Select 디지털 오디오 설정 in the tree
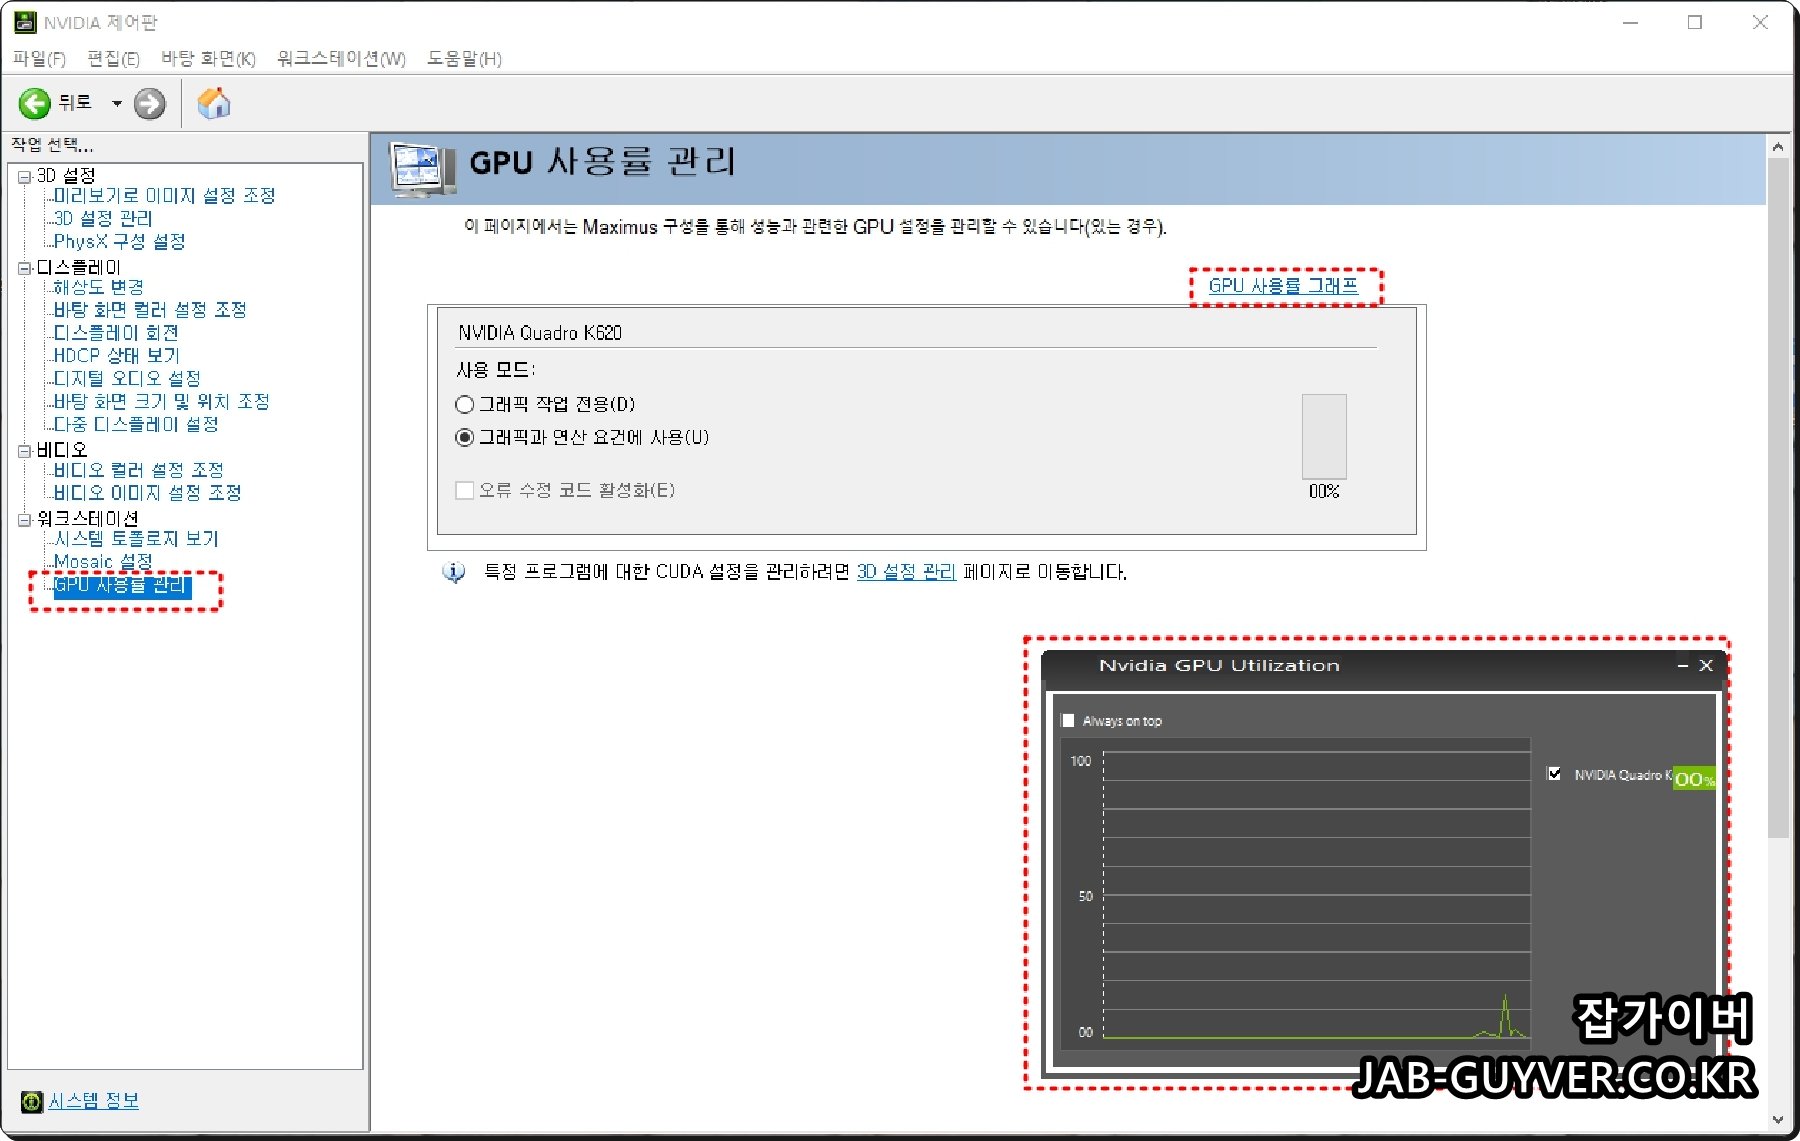Viewport: 1800px width, 1141px height. 127,379
